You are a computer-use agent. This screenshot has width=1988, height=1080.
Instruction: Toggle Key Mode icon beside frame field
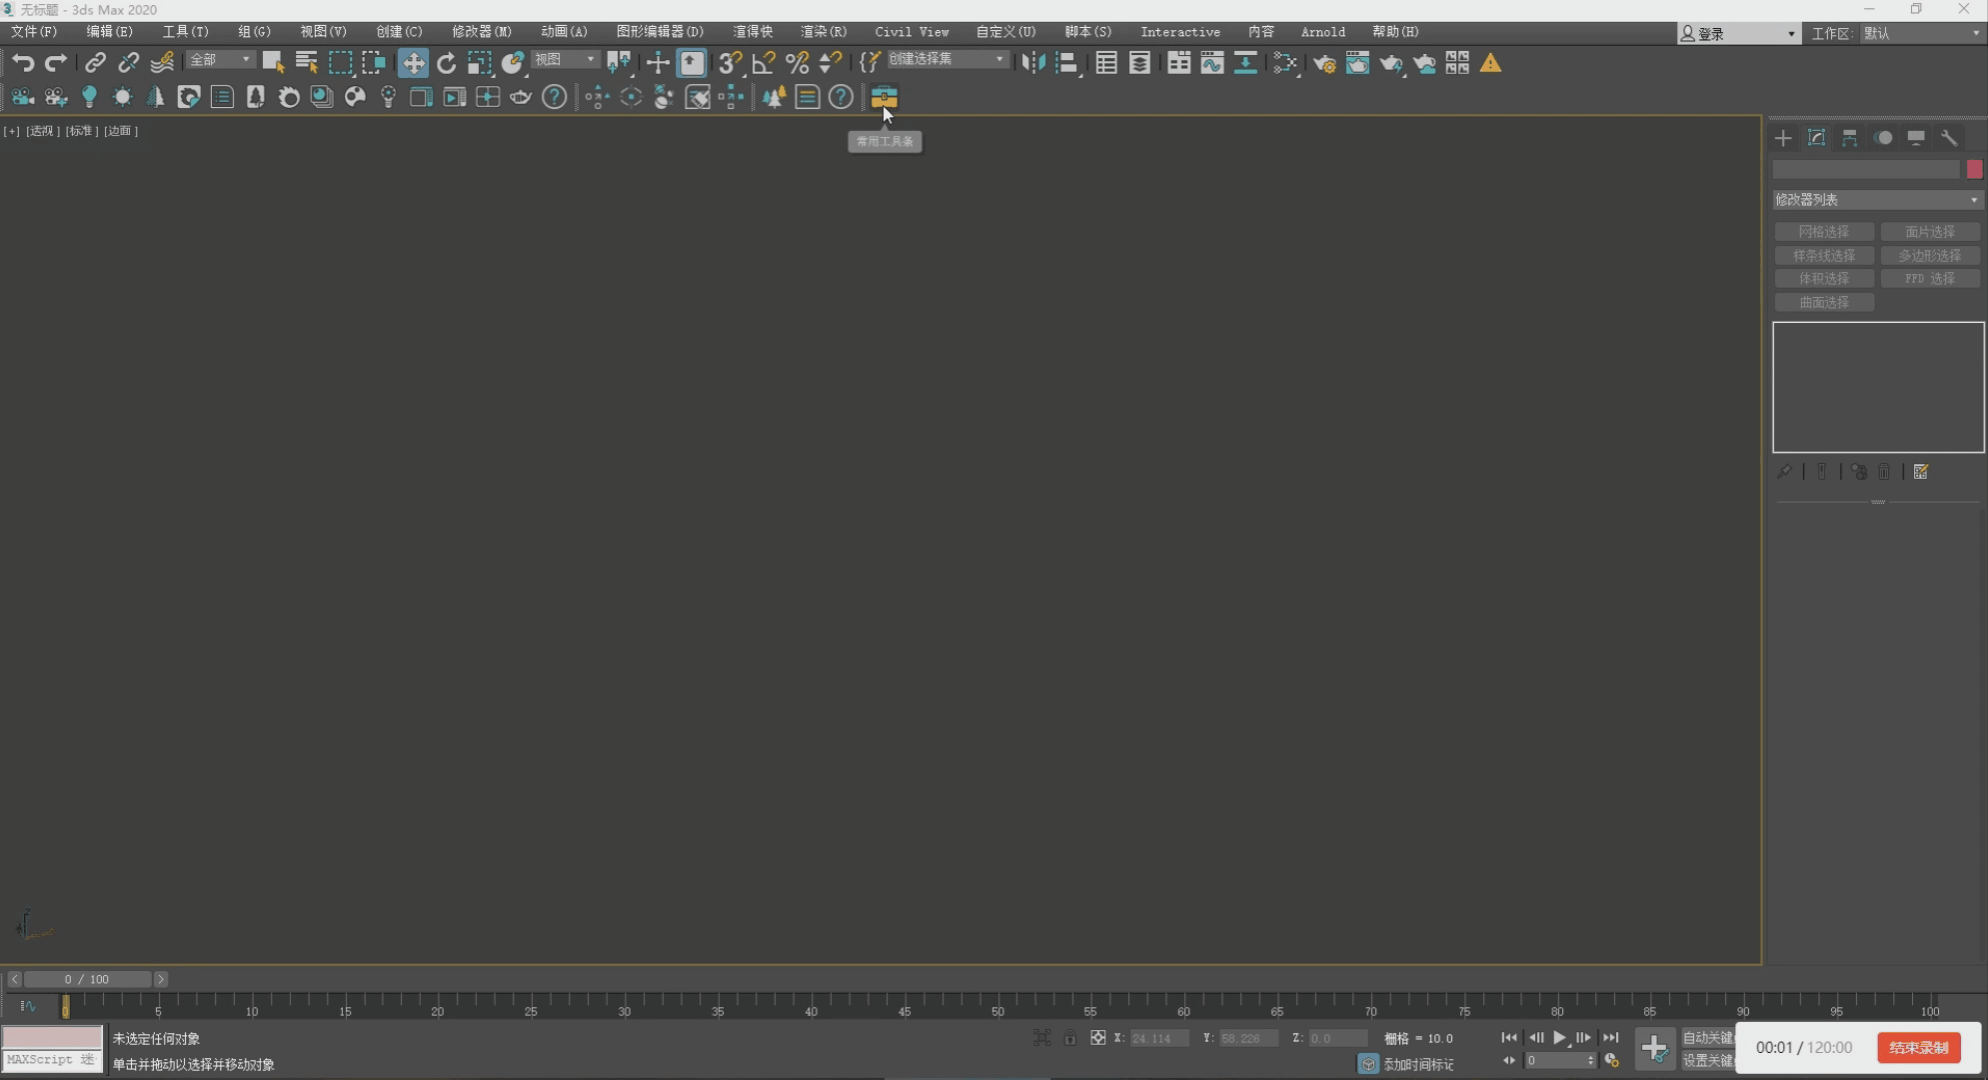1509,1060
